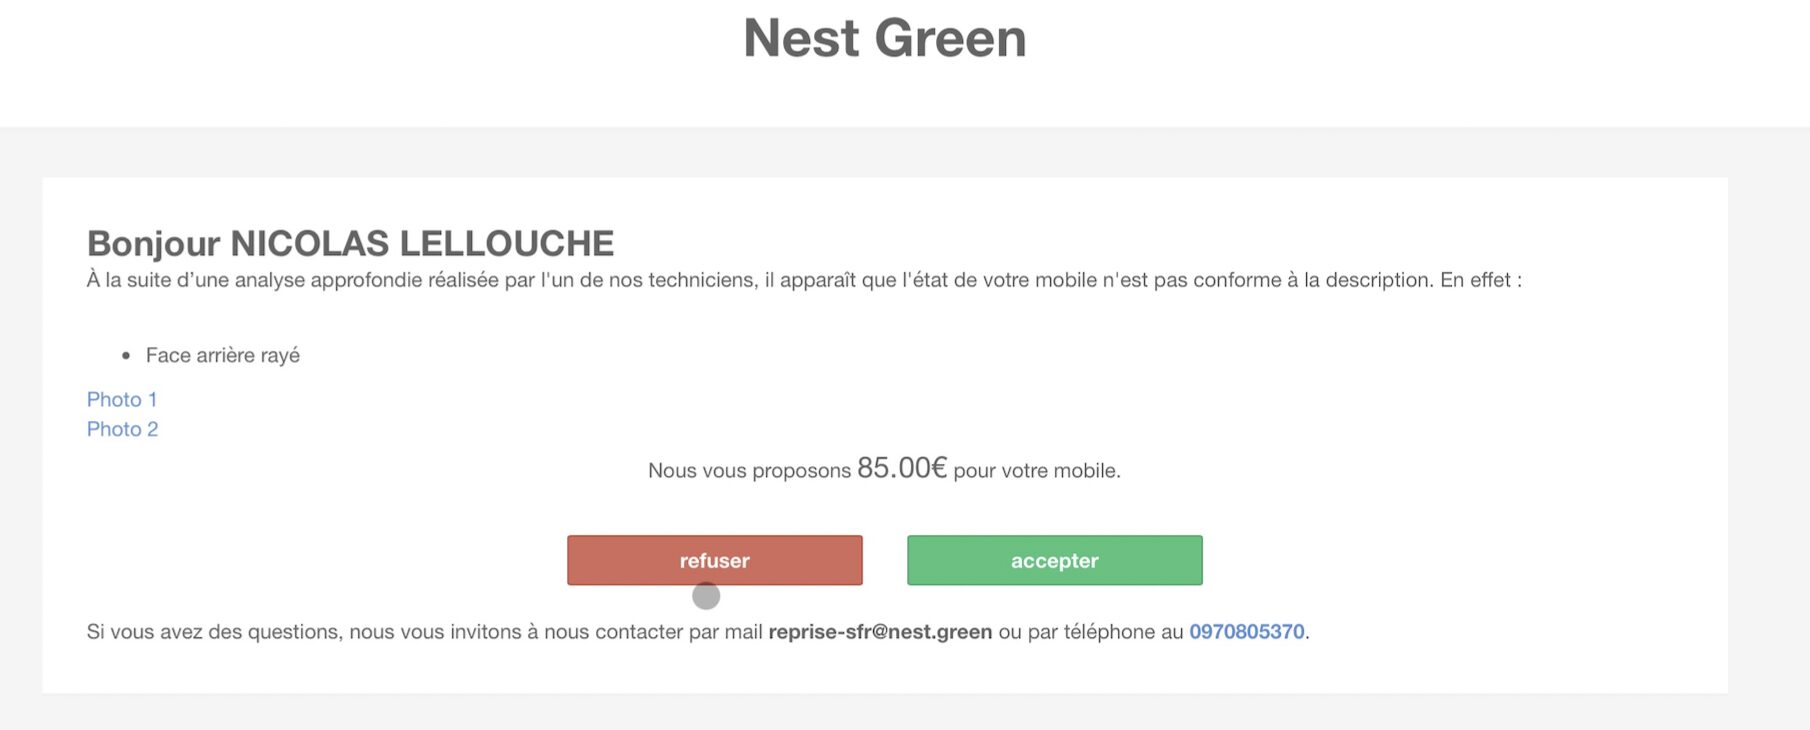This screenshot has height=730, width=1810.
Task: Call the phone number 0970805370 link
Action: pos(1246,632)
